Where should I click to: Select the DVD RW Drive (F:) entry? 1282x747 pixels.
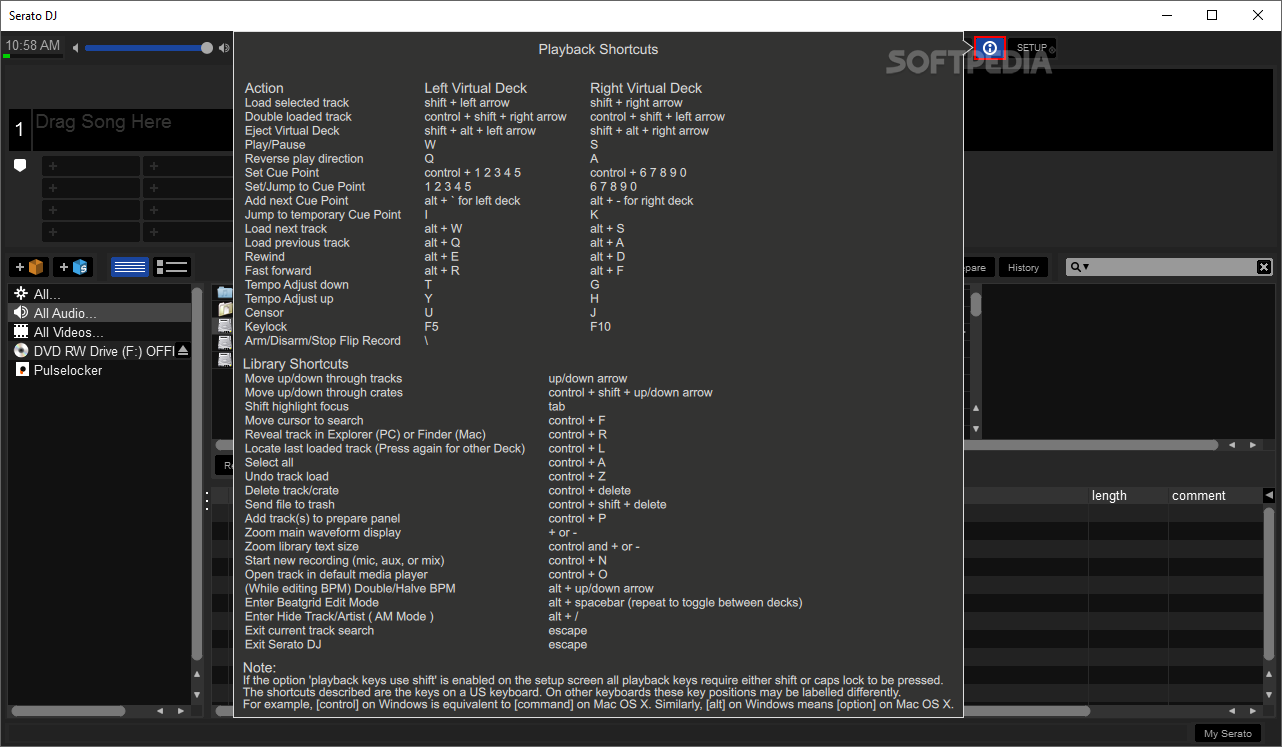point(92,351)
